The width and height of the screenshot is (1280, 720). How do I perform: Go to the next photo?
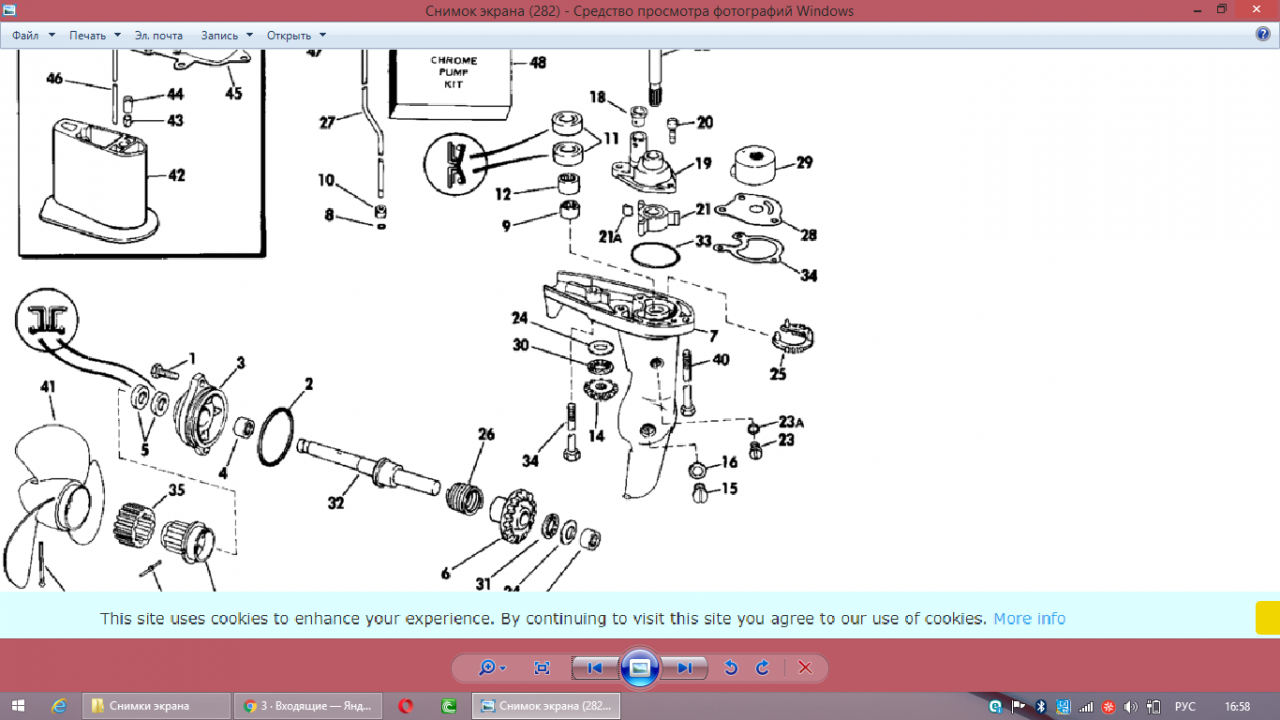(x=685, y=668)
